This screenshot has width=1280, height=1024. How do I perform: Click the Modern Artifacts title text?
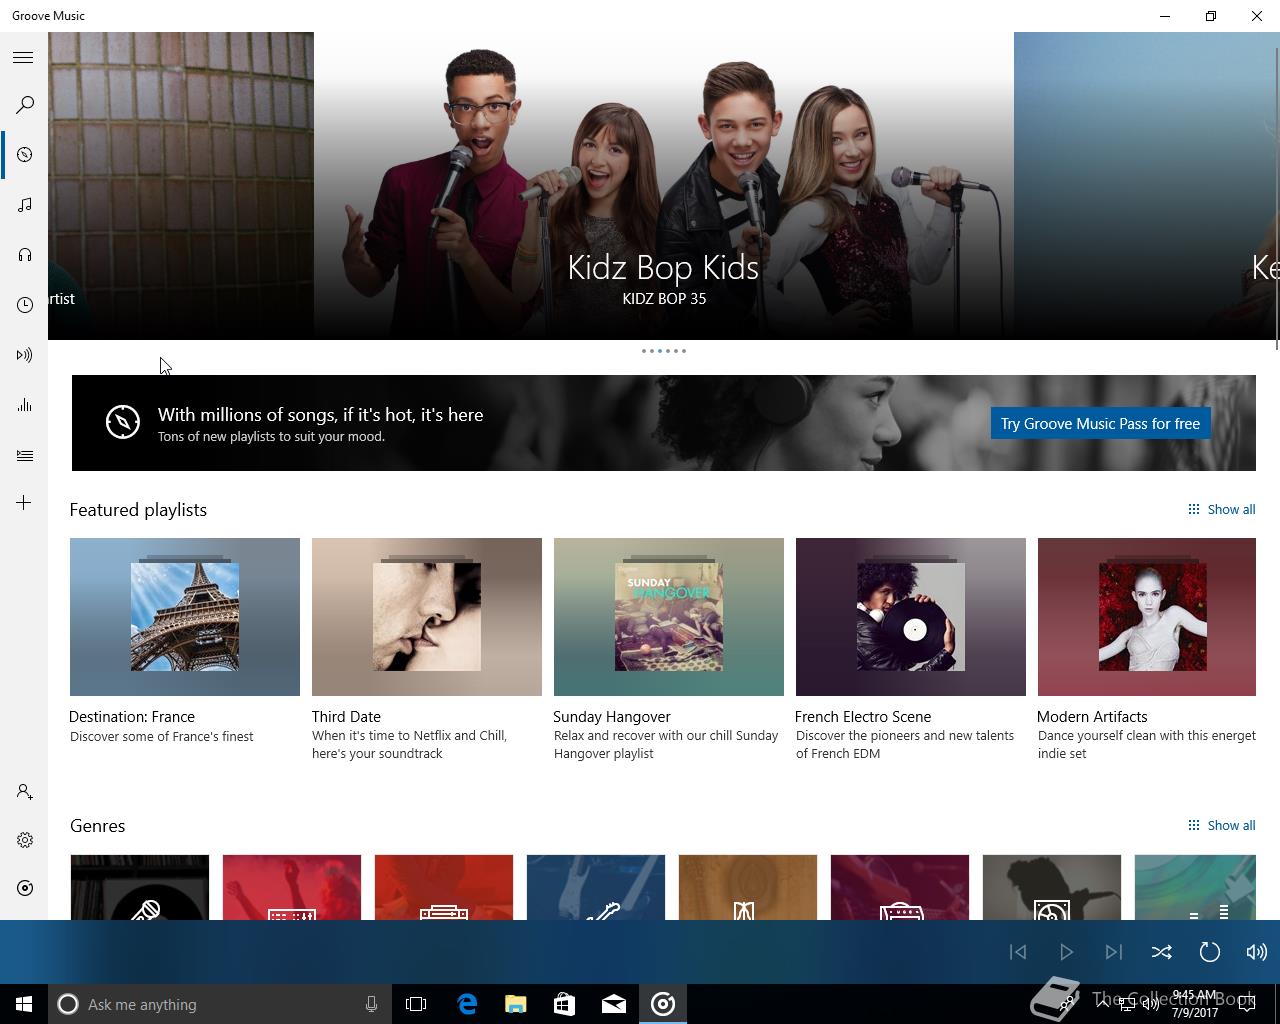[x=1092, y=716]
